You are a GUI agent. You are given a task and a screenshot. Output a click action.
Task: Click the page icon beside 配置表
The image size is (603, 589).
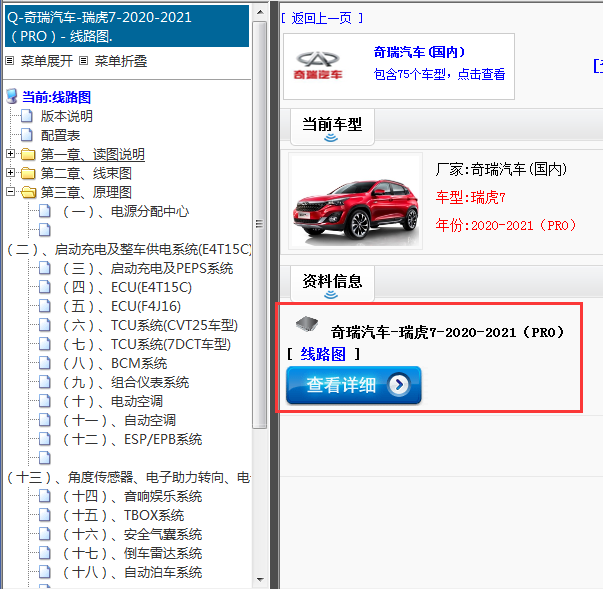coord(27,135)
